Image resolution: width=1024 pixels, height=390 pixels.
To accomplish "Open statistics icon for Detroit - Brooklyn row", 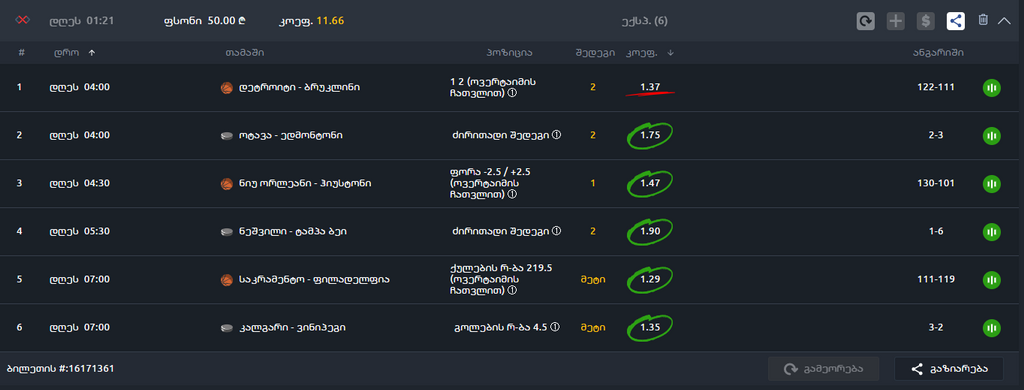I will coord(992,87).
